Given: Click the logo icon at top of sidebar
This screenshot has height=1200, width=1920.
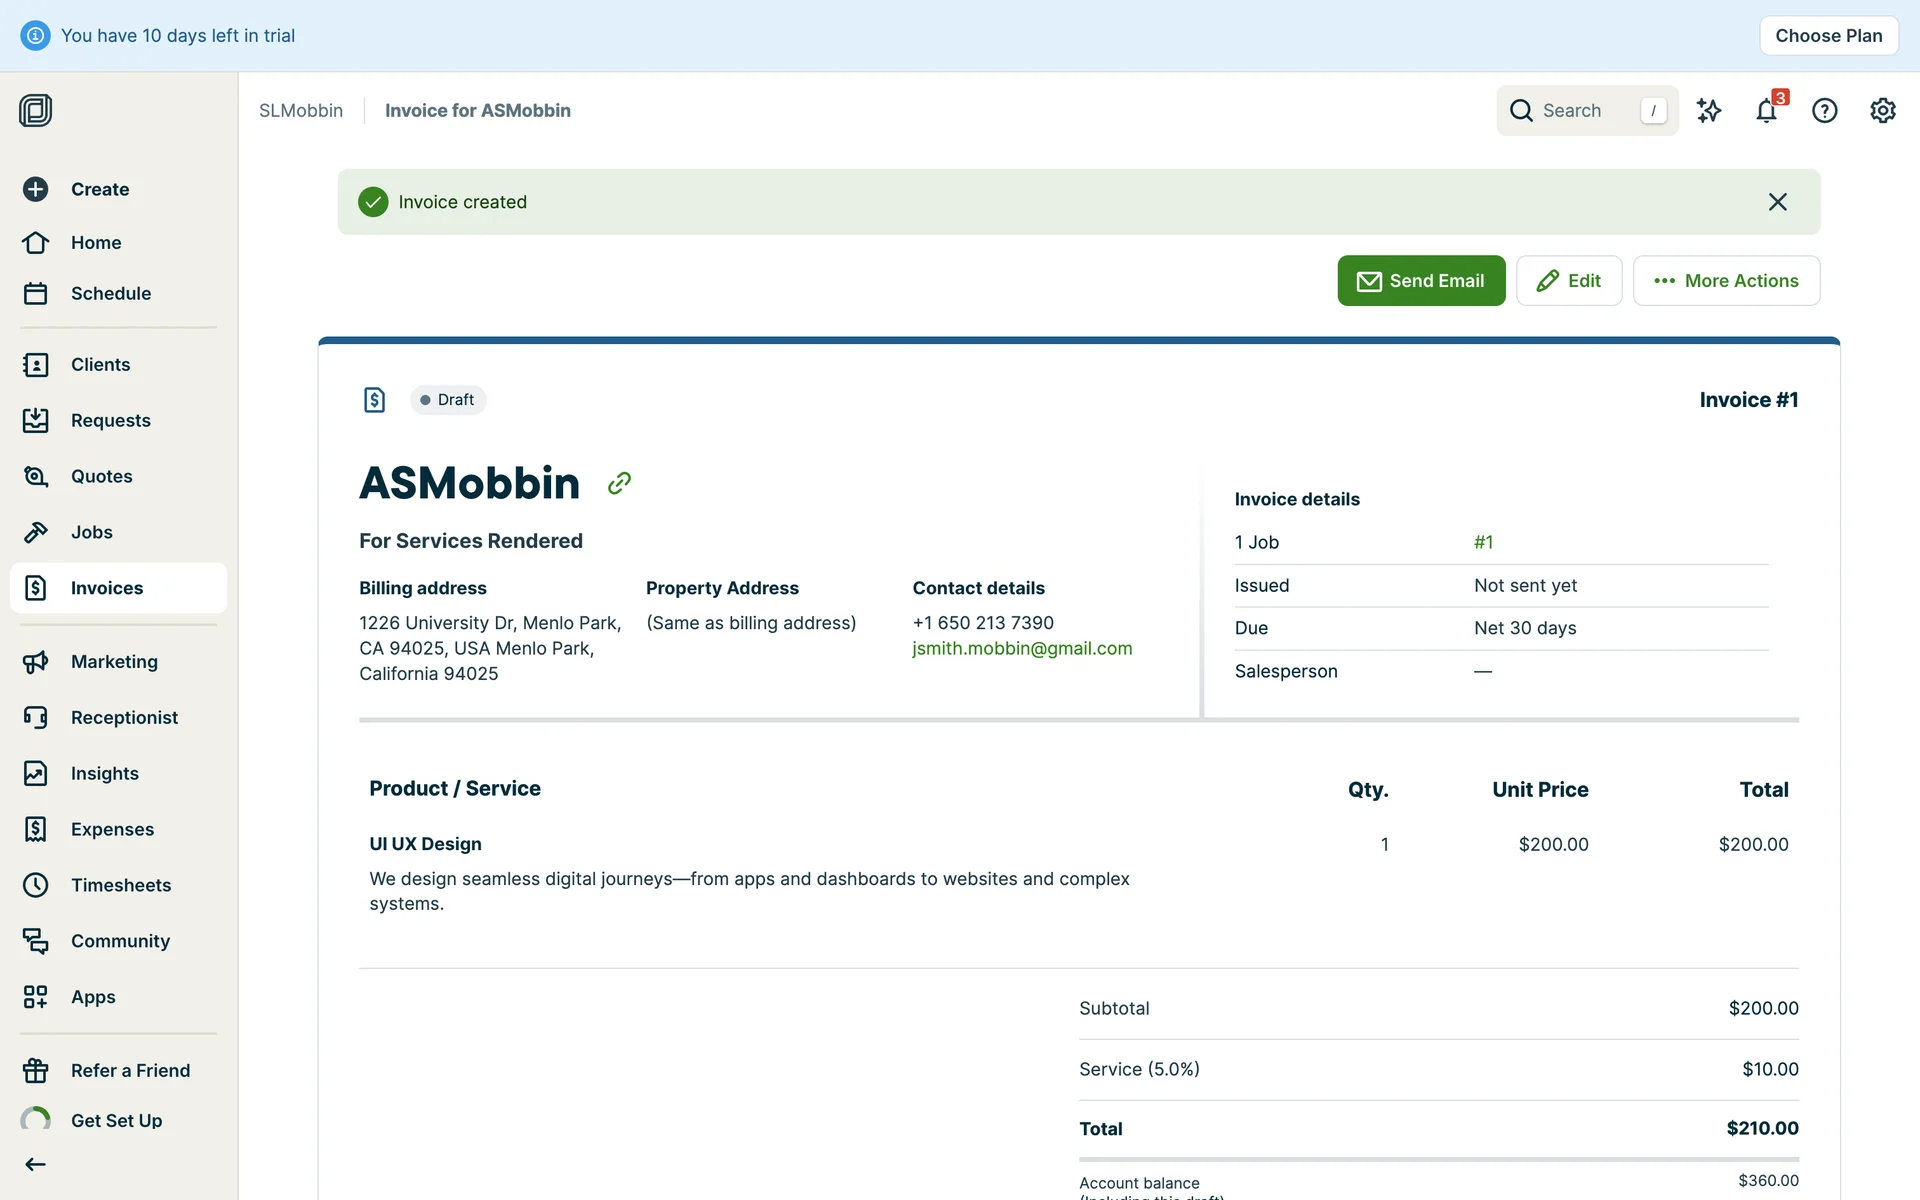Looking at the screenshot, I should click(36, 110).
